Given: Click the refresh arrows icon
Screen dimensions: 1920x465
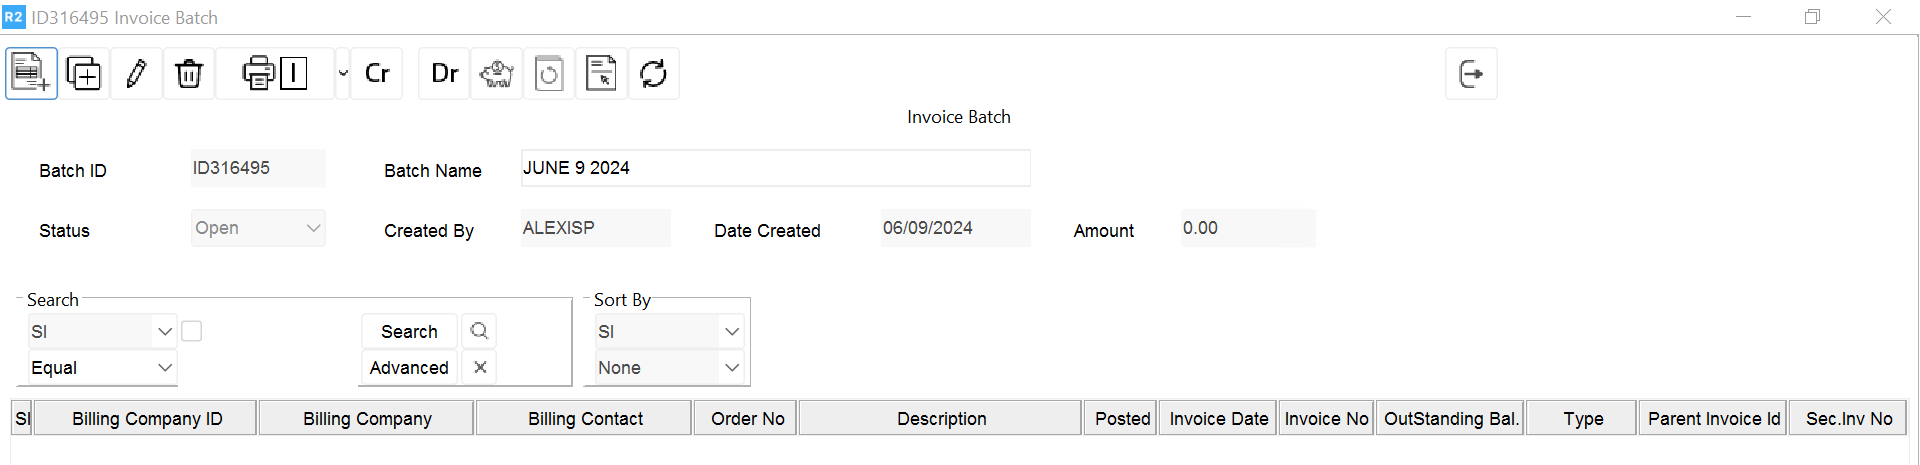Looking at the screenshot, I should (653, 74).
